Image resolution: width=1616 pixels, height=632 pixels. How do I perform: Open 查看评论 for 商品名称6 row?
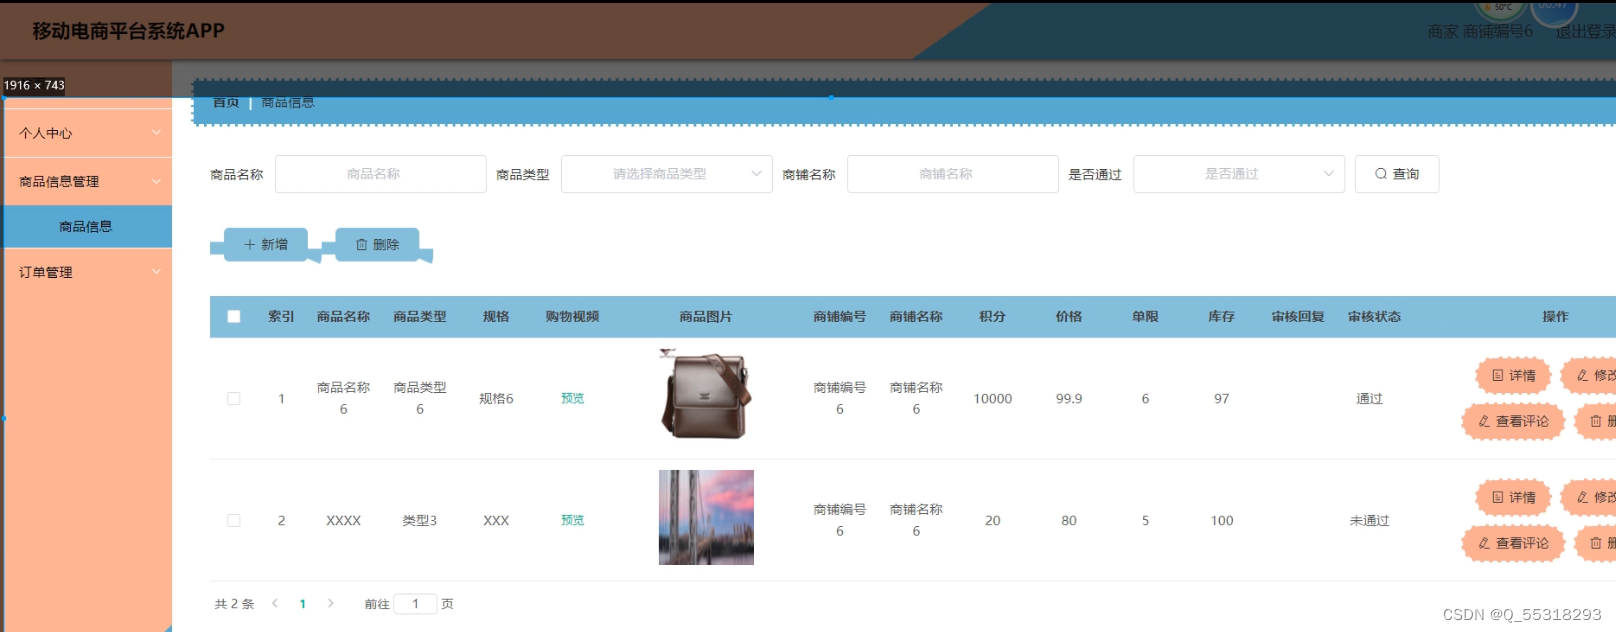click(1513, 422)
